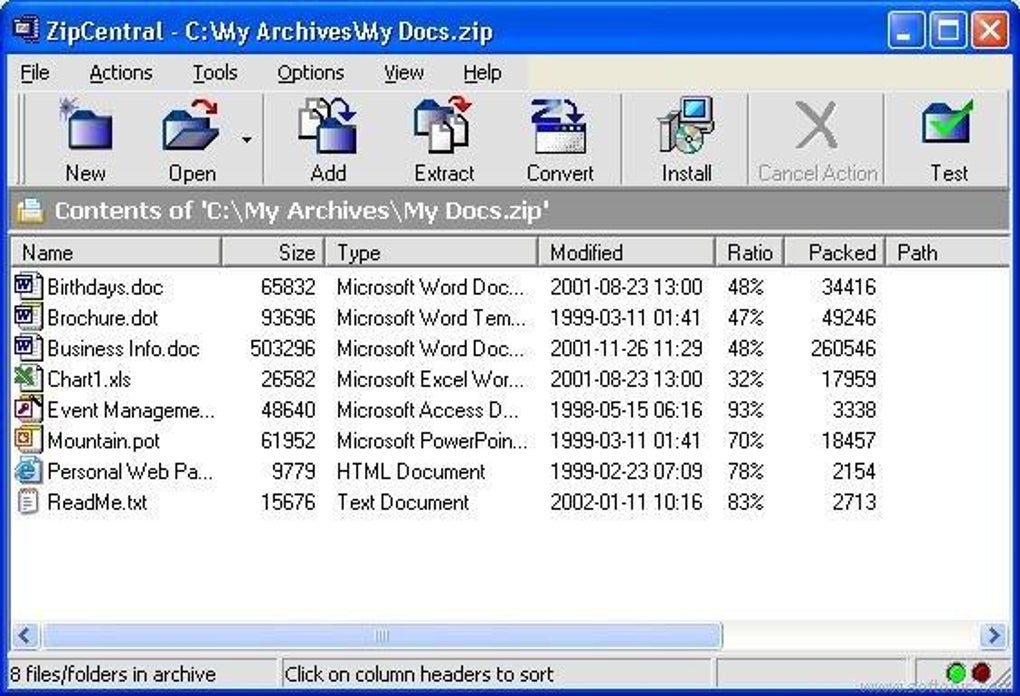Click the Install toolbar icon
Screen dimensions: 1020x696
(x=686, y=125)
